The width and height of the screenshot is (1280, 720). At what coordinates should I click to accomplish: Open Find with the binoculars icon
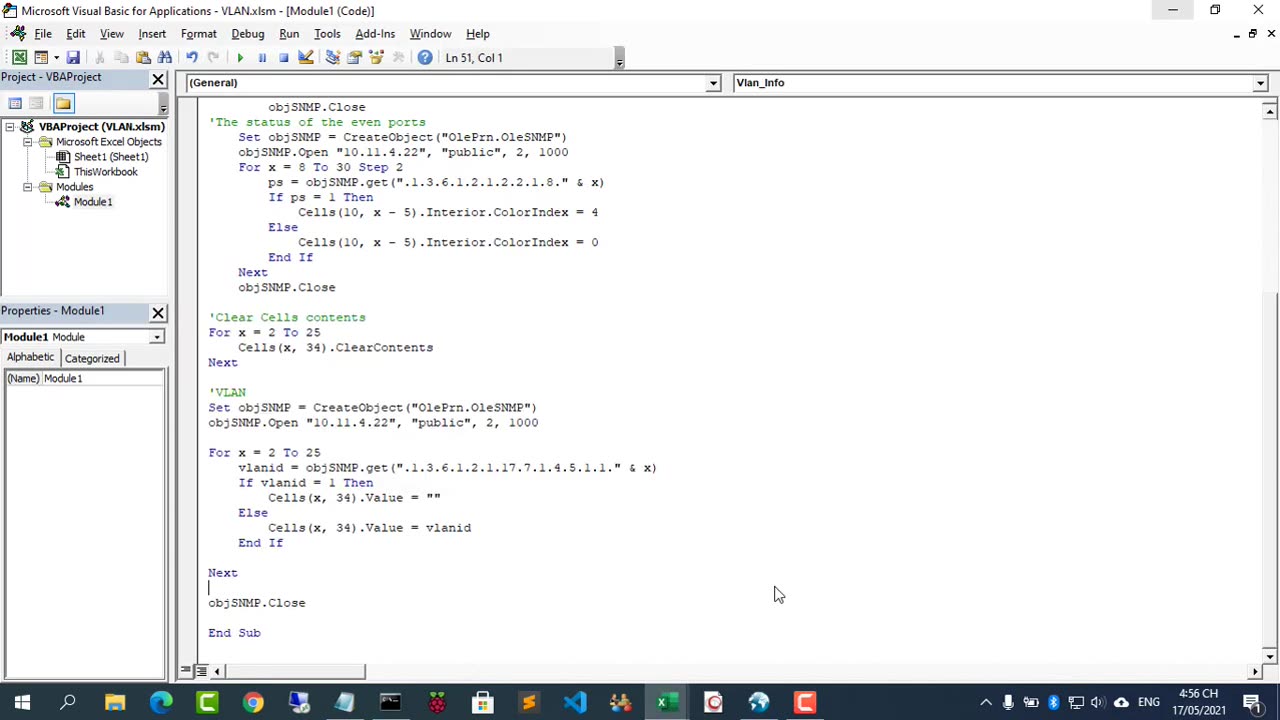click(165, 58)
